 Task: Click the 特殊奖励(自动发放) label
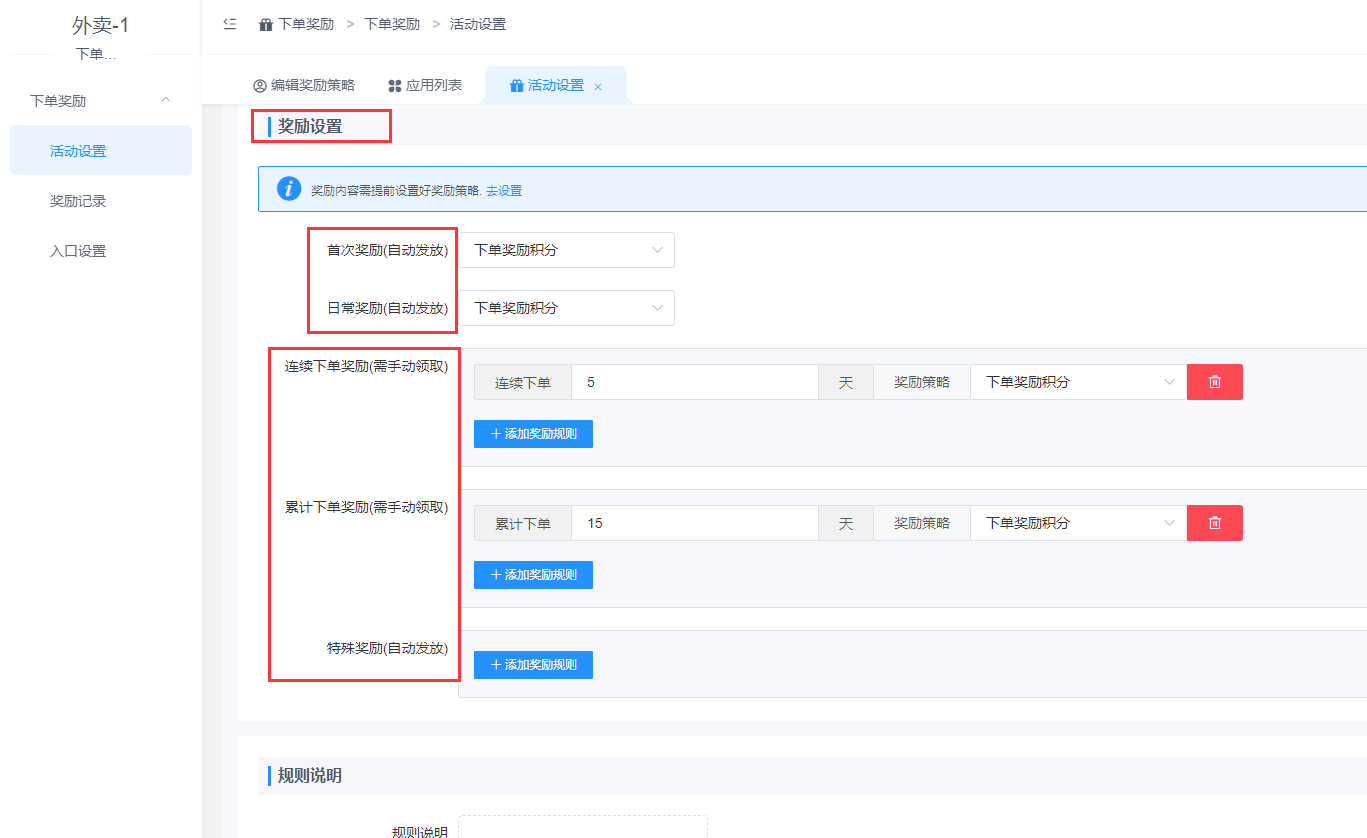point(387,648)
